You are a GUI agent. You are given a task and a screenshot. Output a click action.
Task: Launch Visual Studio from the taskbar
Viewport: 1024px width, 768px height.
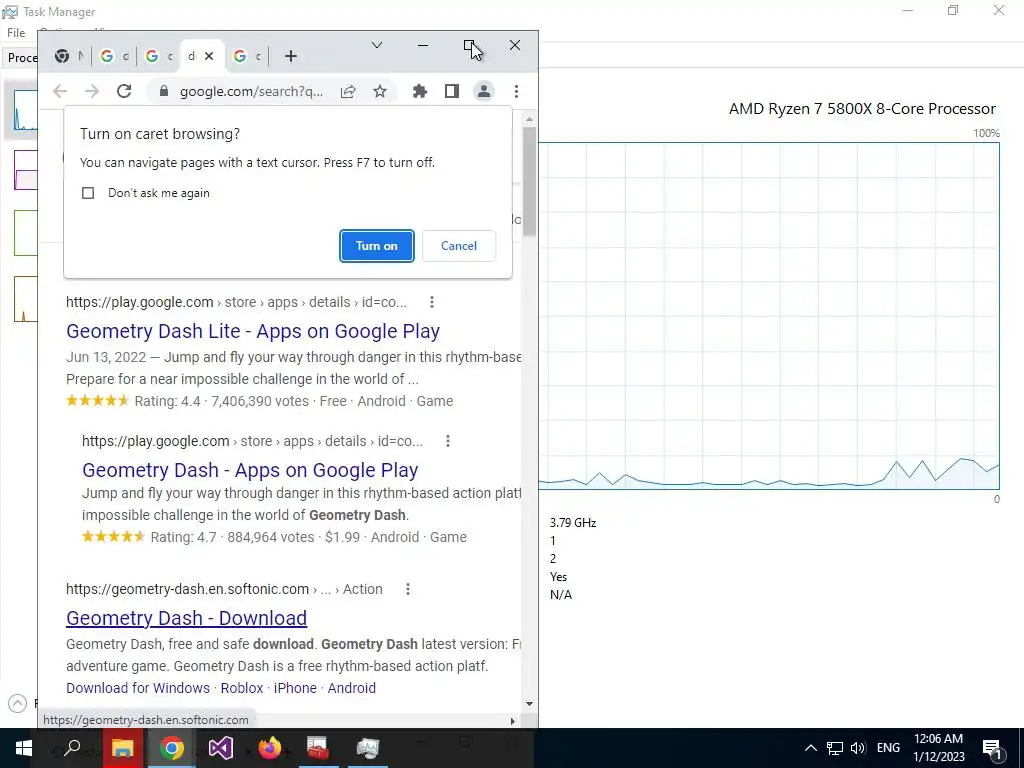tap(221, 748)
